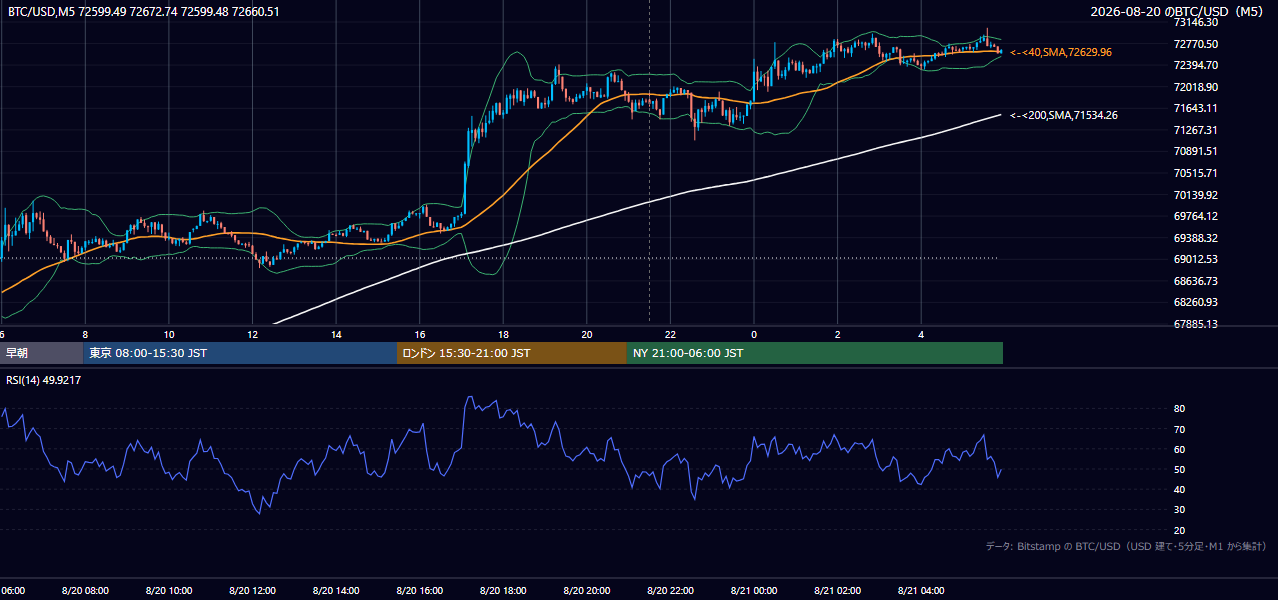Image resolution: width=1278 pixels, height=600 pixels.
Task: Click RSI scale level 30
Action: click(1179, 510)
